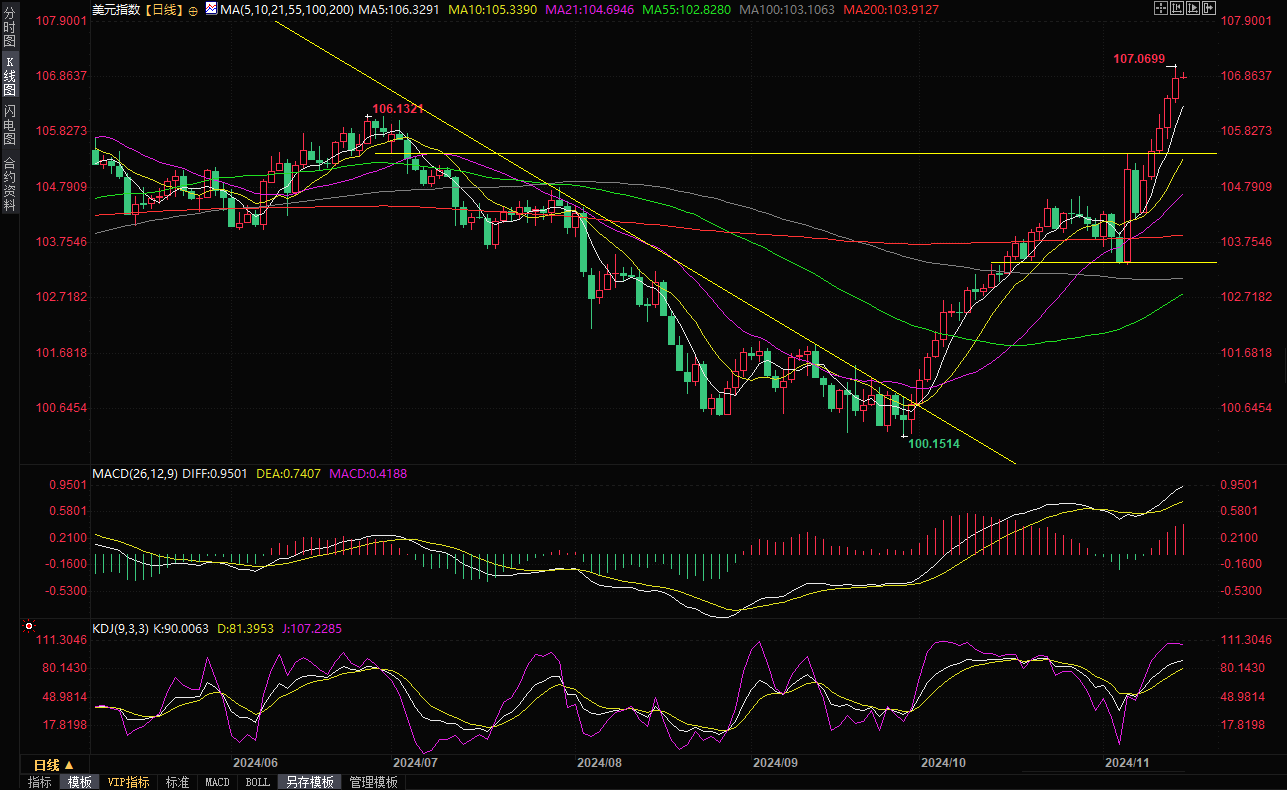This screenshot has height=790, width=1287.
Task: Click the MA indicator chart icon
Action: point(209,9)
